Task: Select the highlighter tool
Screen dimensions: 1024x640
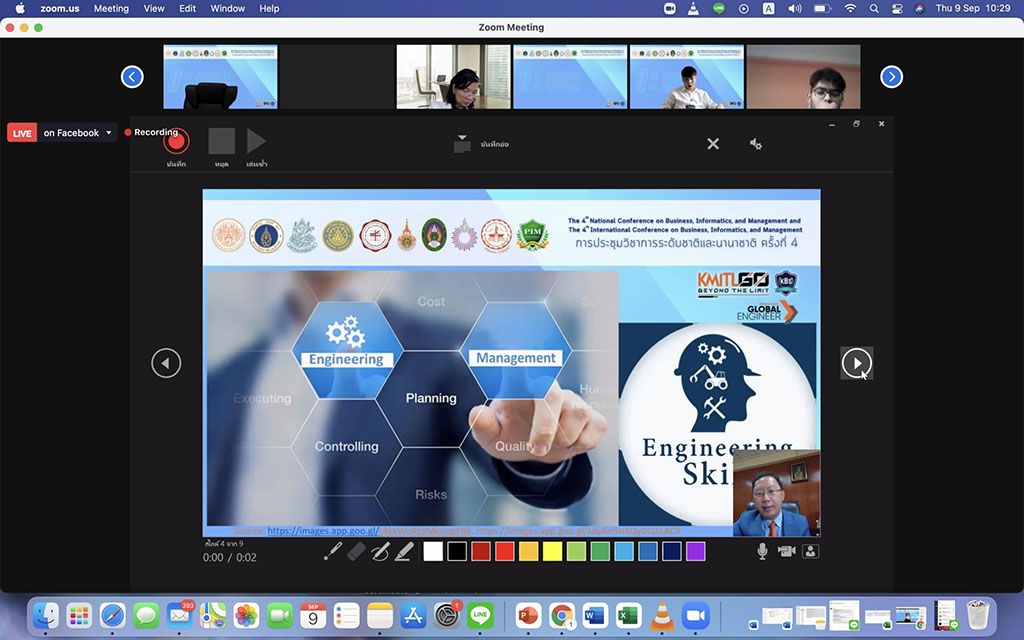Action: (404, 551)
